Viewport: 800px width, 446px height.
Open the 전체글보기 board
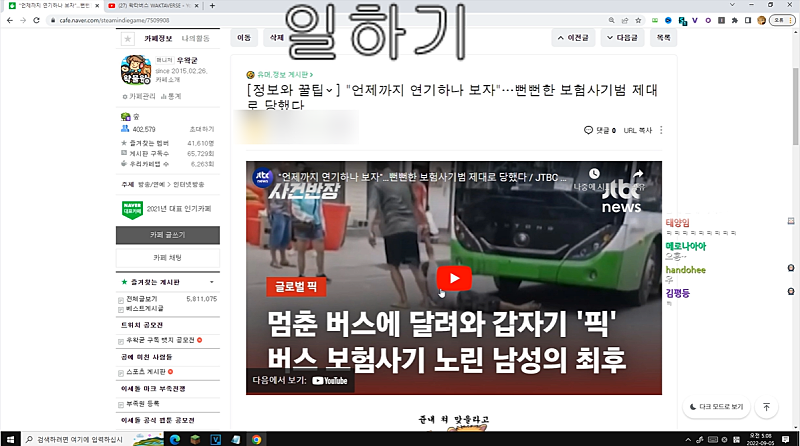point(142,299)
